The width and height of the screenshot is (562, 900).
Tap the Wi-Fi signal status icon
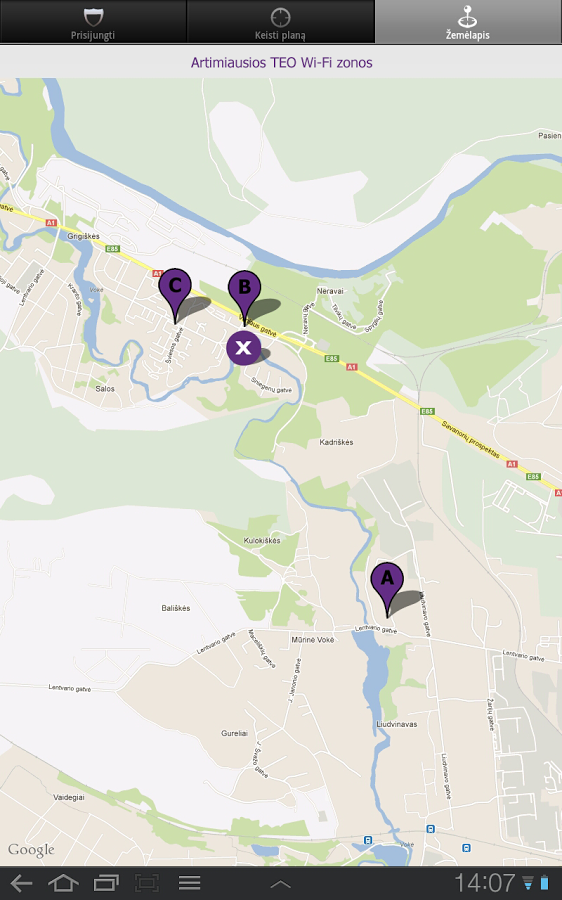pyautogui.click(x=528, y=883)
